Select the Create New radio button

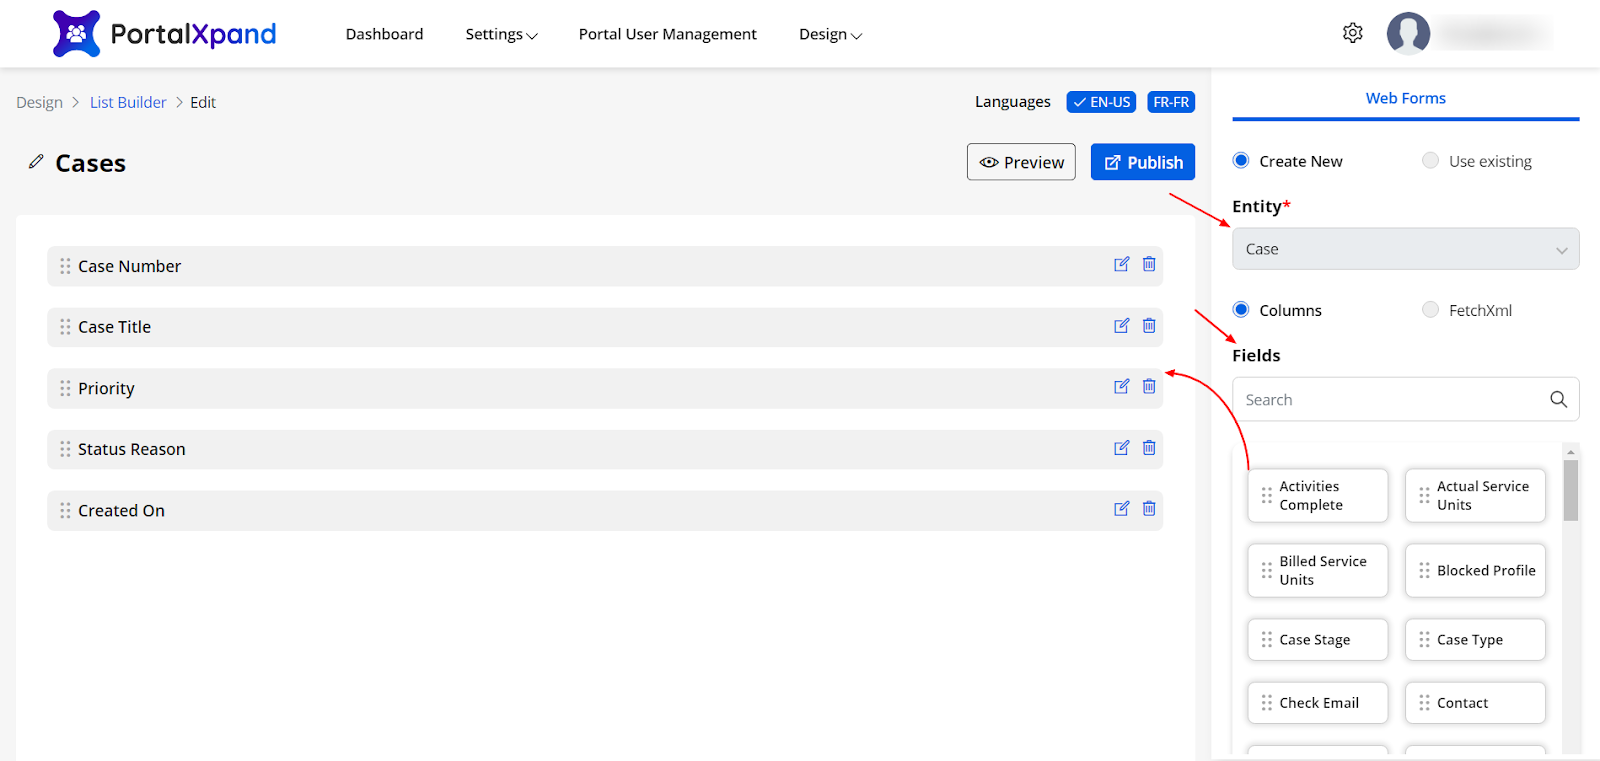(1241, 161)
